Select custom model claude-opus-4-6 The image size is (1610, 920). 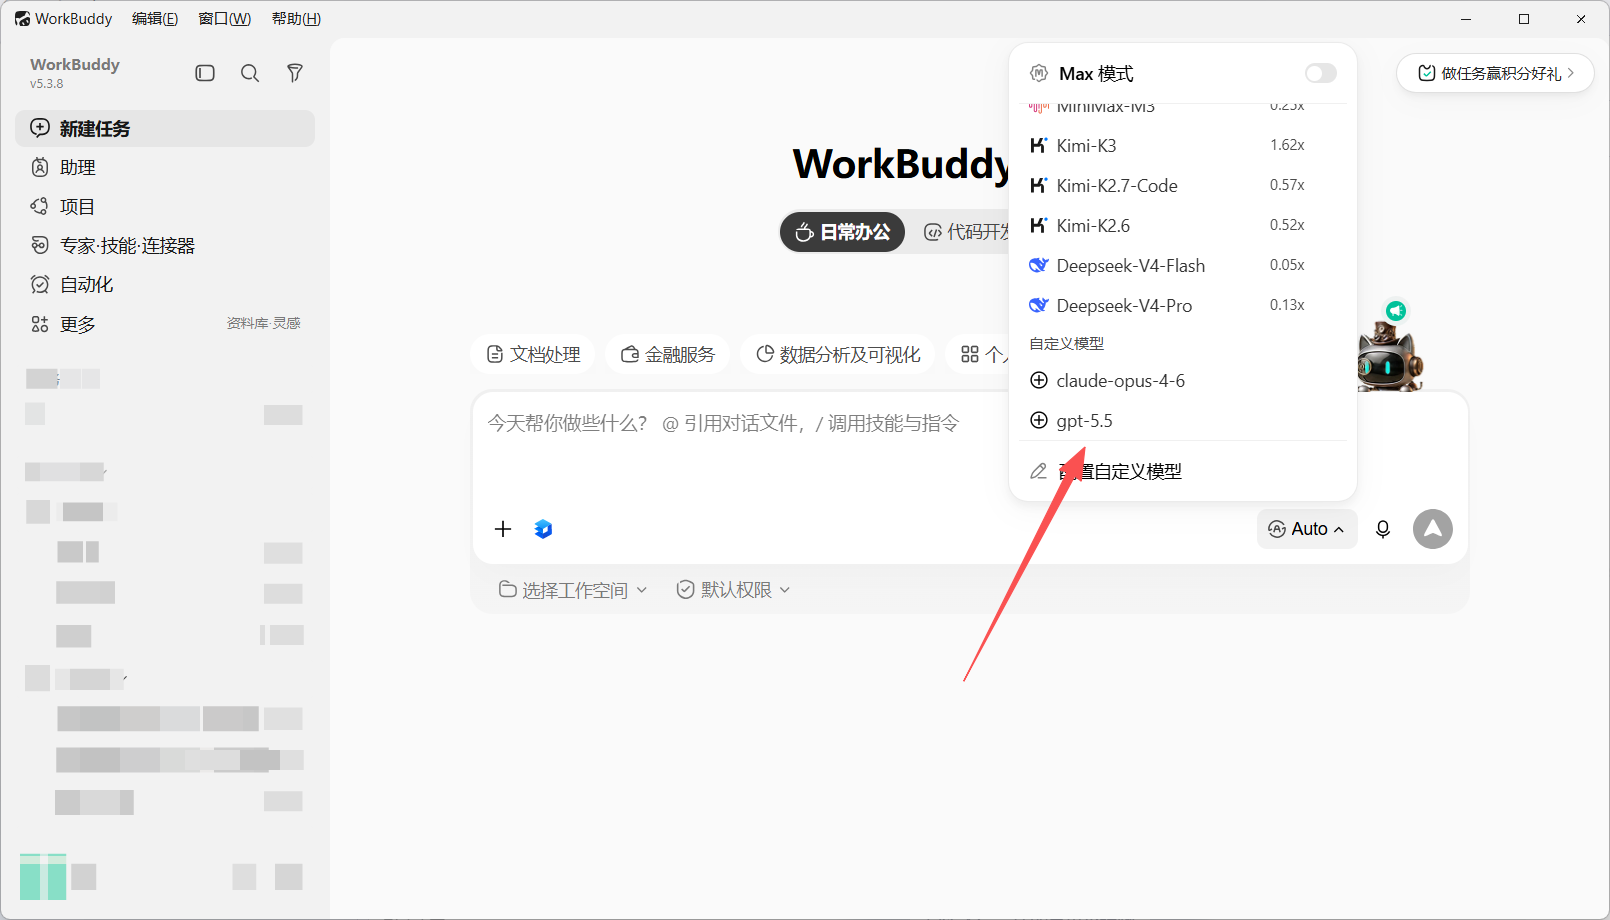tap(1183, 380)
